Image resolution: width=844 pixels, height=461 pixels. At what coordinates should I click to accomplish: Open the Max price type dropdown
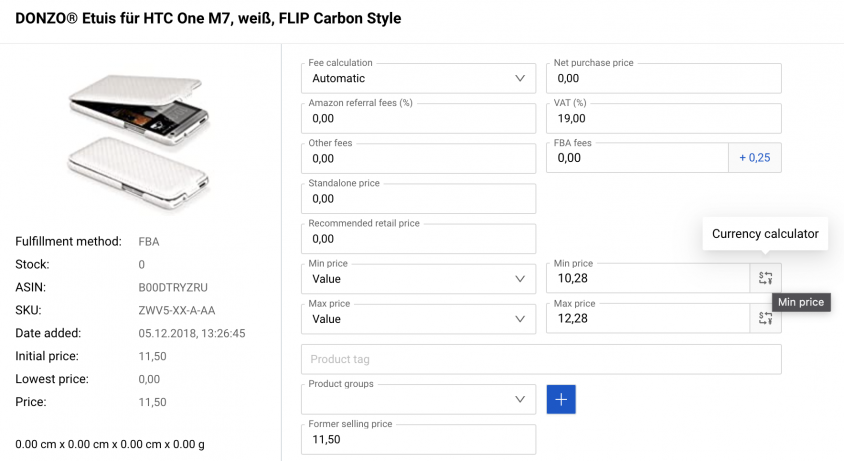pos(418,319)
